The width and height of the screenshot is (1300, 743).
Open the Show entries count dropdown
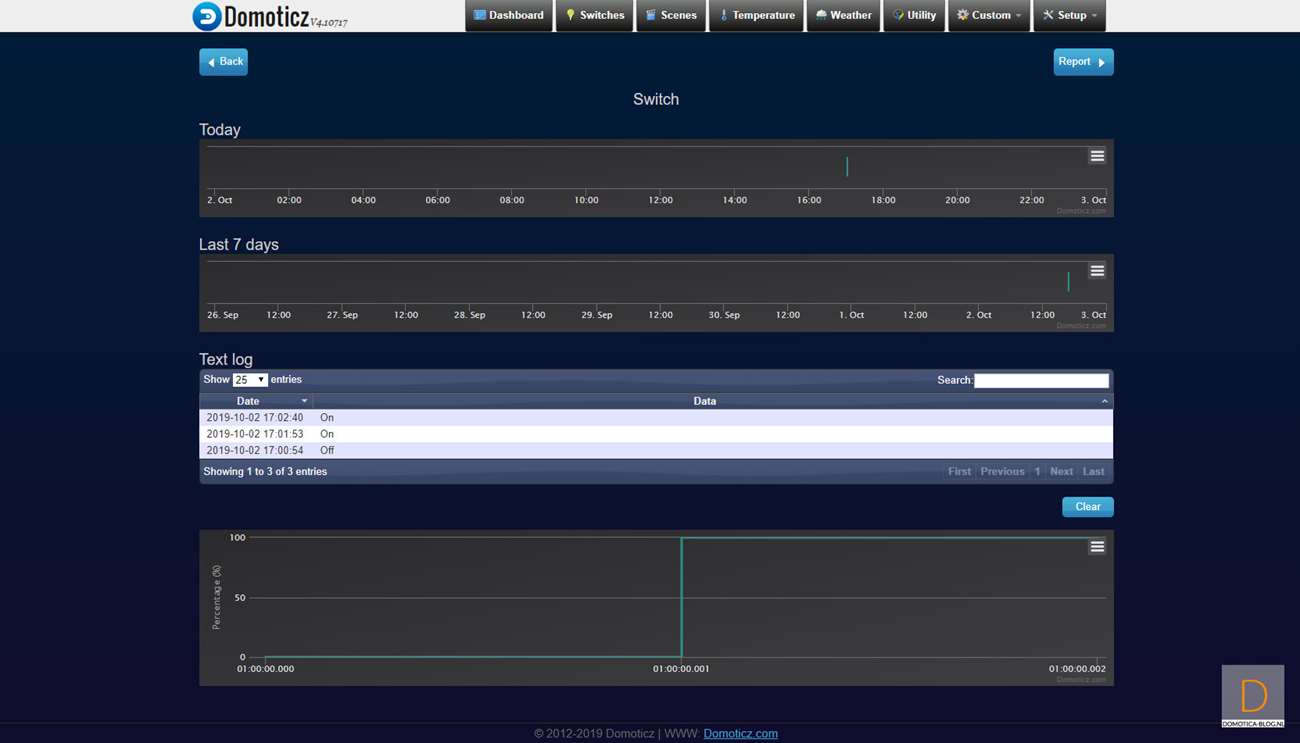coord(250,380)
